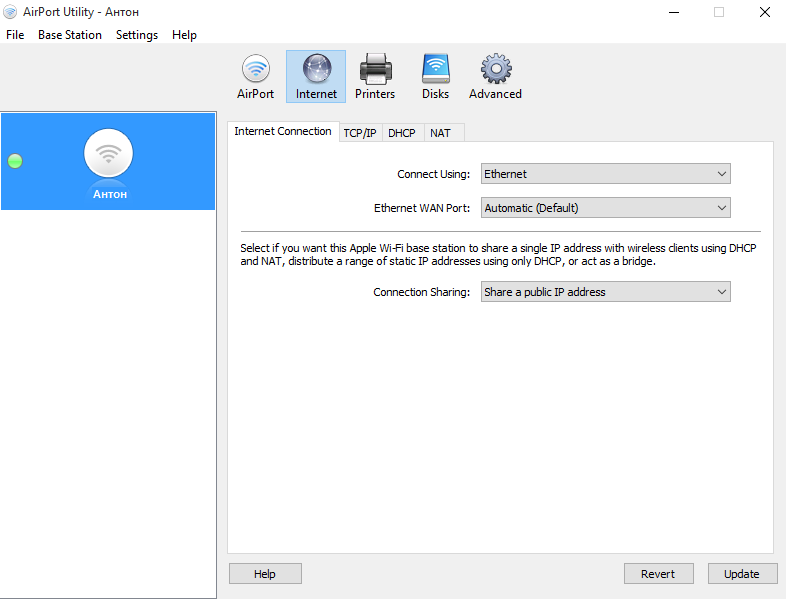Select the Internet toolbar icon

tap(316, 77)
